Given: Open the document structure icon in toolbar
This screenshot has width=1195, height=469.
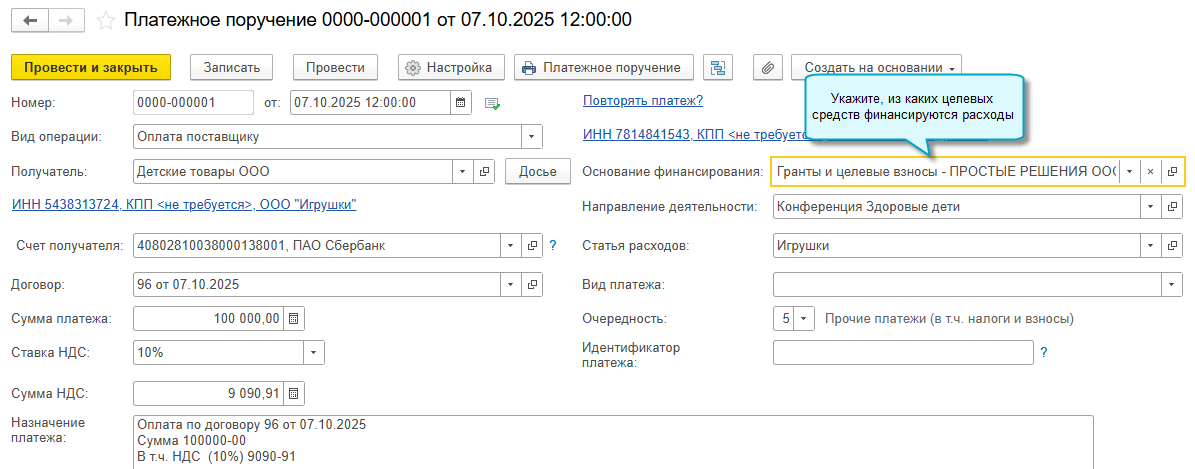Looking at the screenshot, I should [718, 68].
